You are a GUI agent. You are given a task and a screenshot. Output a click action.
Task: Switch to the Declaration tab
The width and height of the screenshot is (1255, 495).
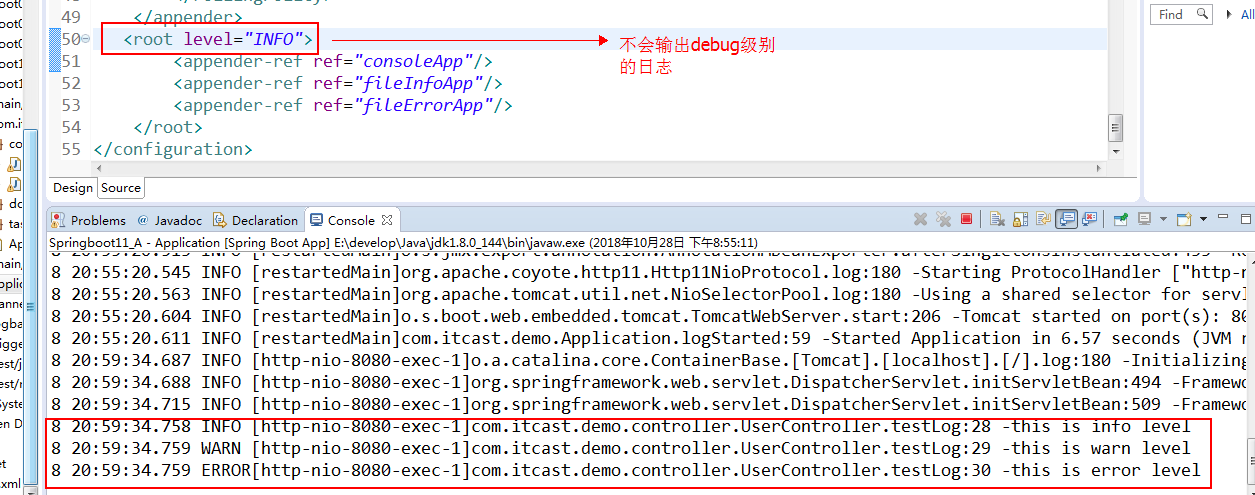(x=256, y=220)
